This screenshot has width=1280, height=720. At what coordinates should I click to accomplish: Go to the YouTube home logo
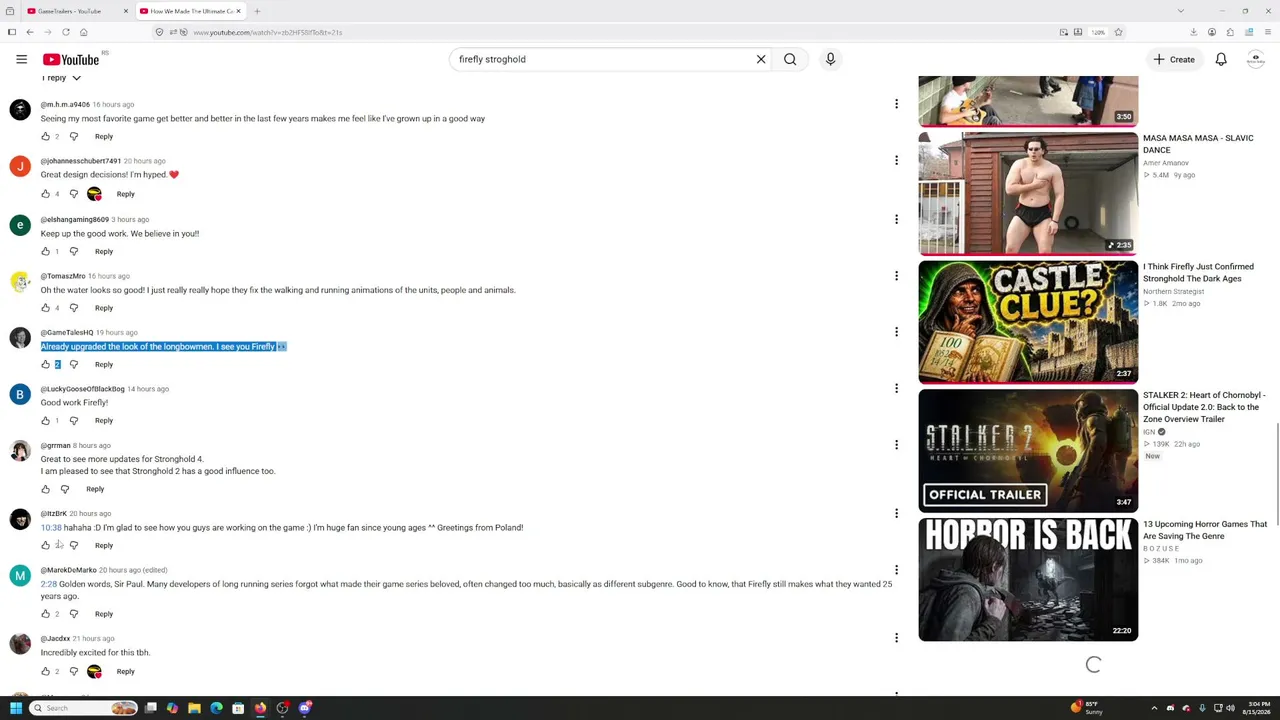tap(71, 60)
